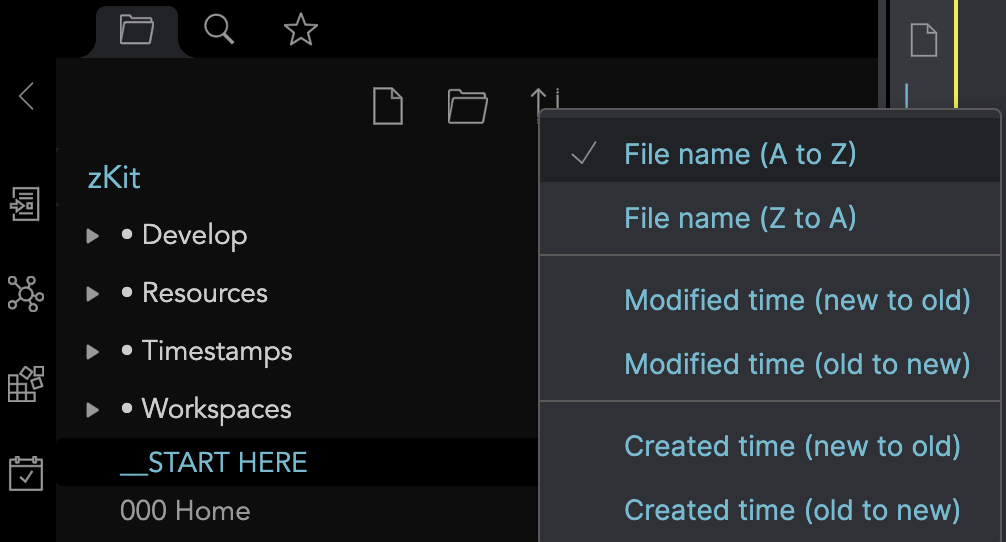This screenshot has width=1006, height=542.
Task: Create a new folder
Action: pyautogui.click(x=467, y=105)
